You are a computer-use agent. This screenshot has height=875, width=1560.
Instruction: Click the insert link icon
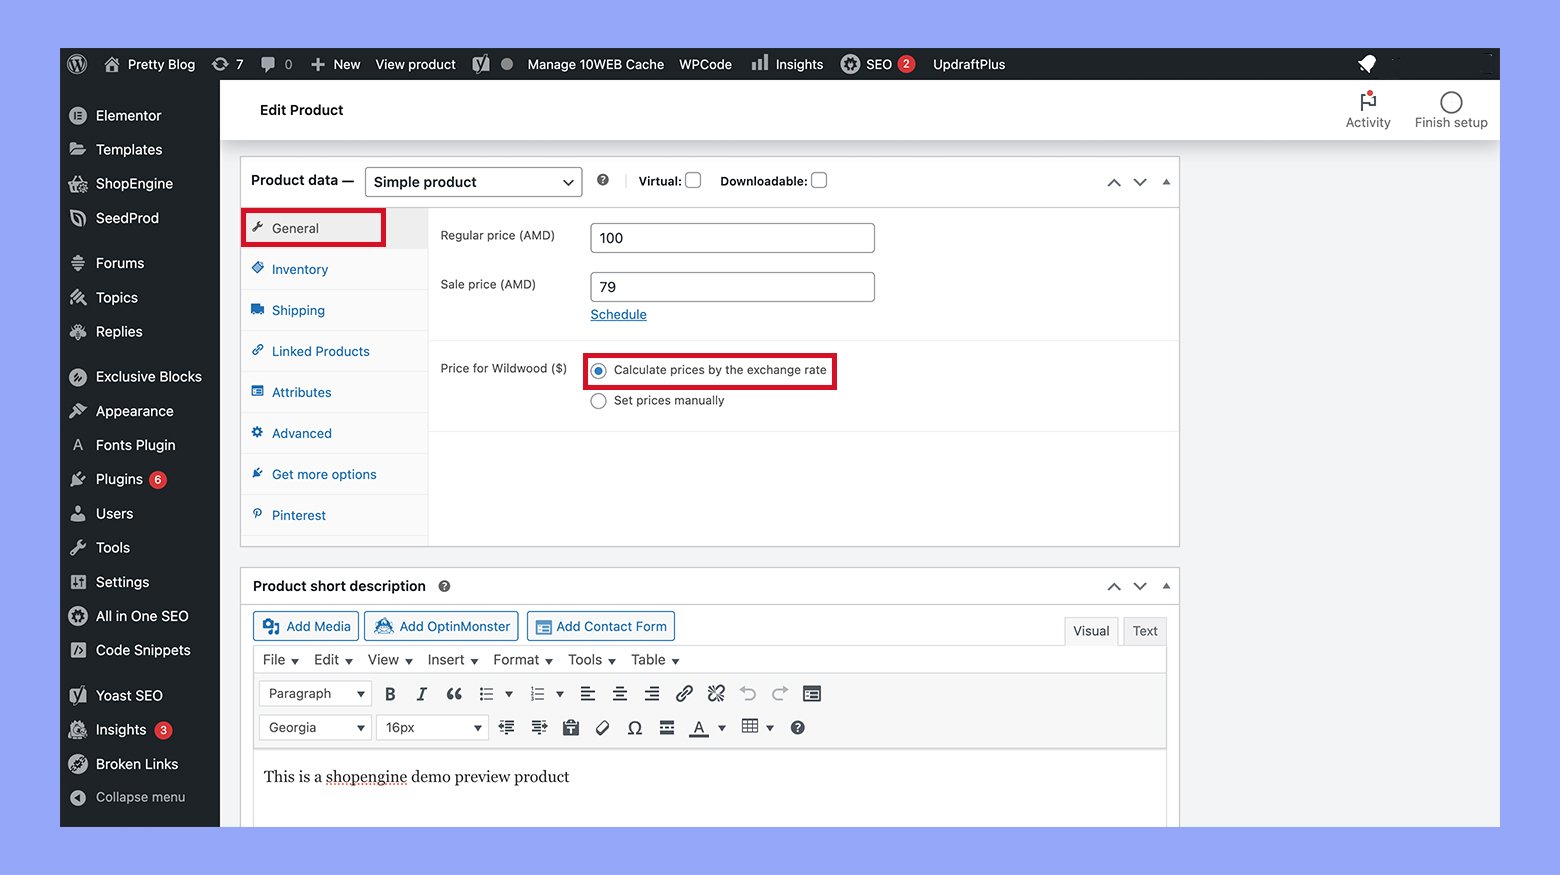[x=684, y=694]
